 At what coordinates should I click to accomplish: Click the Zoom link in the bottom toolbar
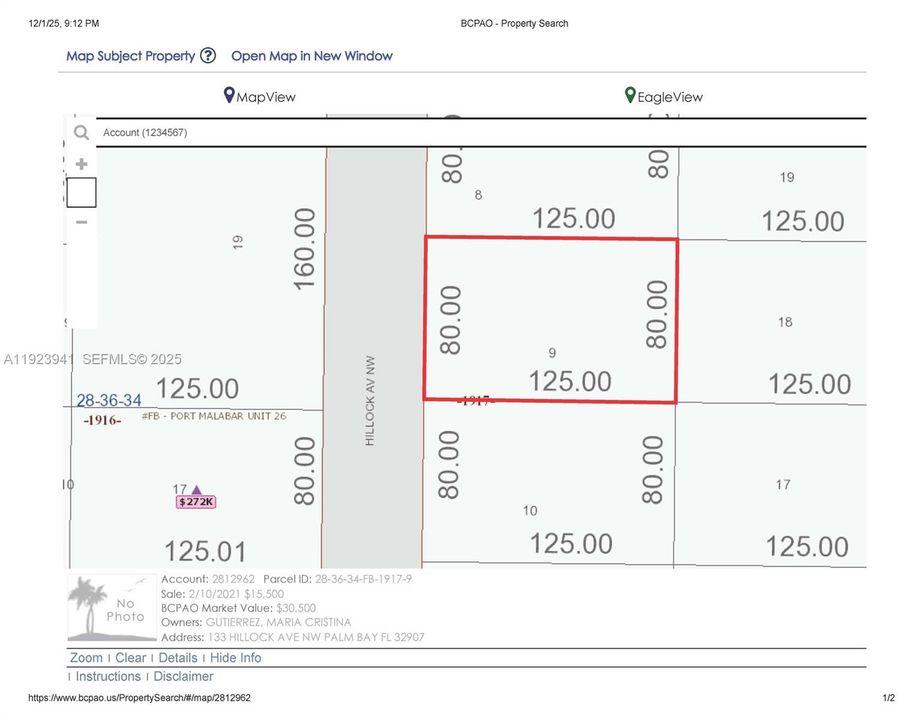click(x=86, y=657)
